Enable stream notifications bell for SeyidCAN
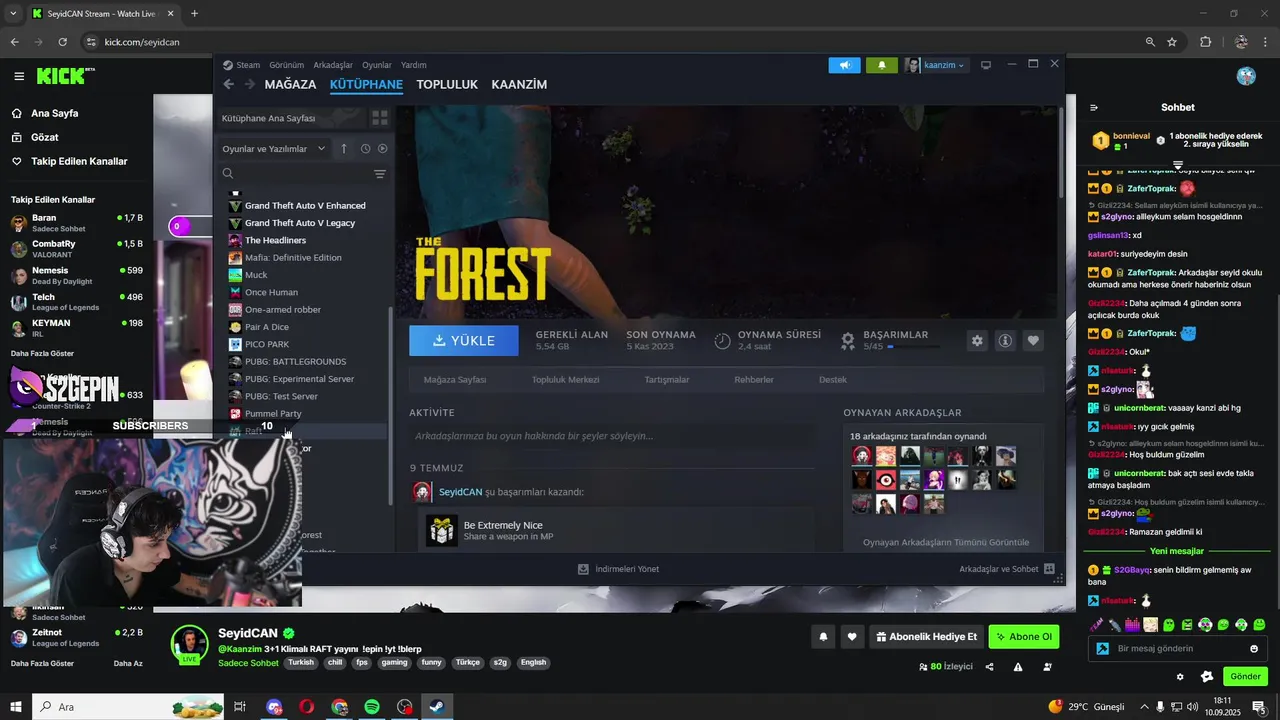Viewport: 1280px width, 720px height. pyautogui.click(x=823, y=637)
